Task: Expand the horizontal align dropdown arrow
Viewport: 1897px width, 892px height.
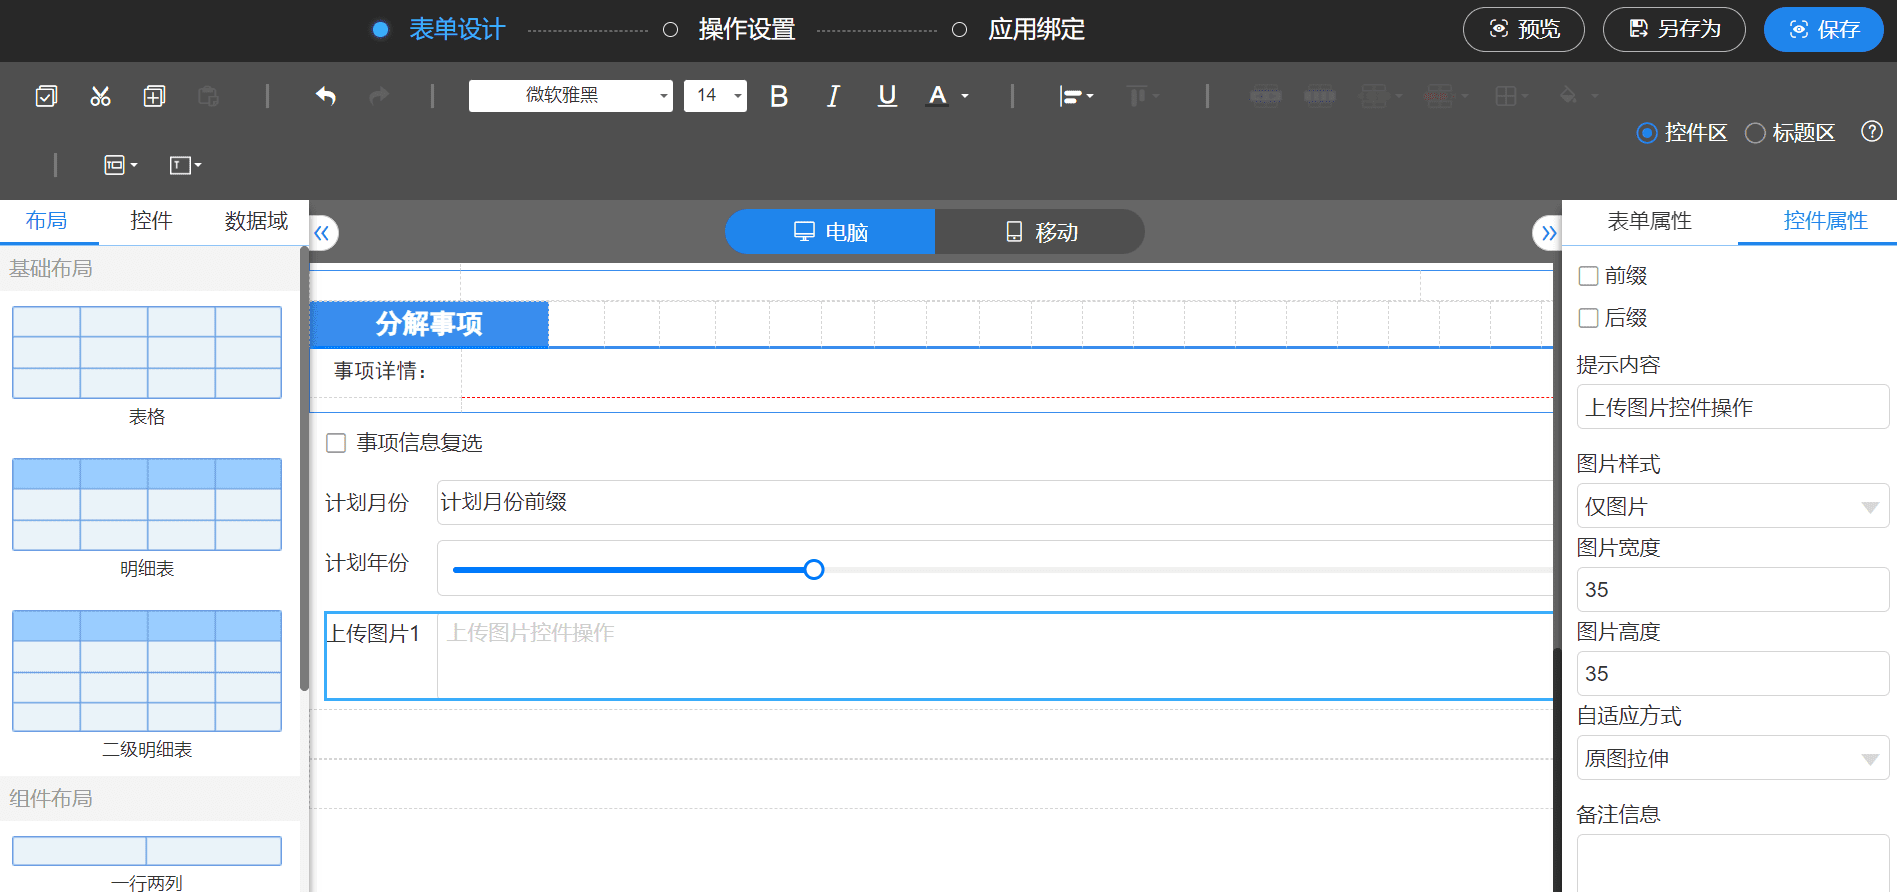Action: [1090, 97]
